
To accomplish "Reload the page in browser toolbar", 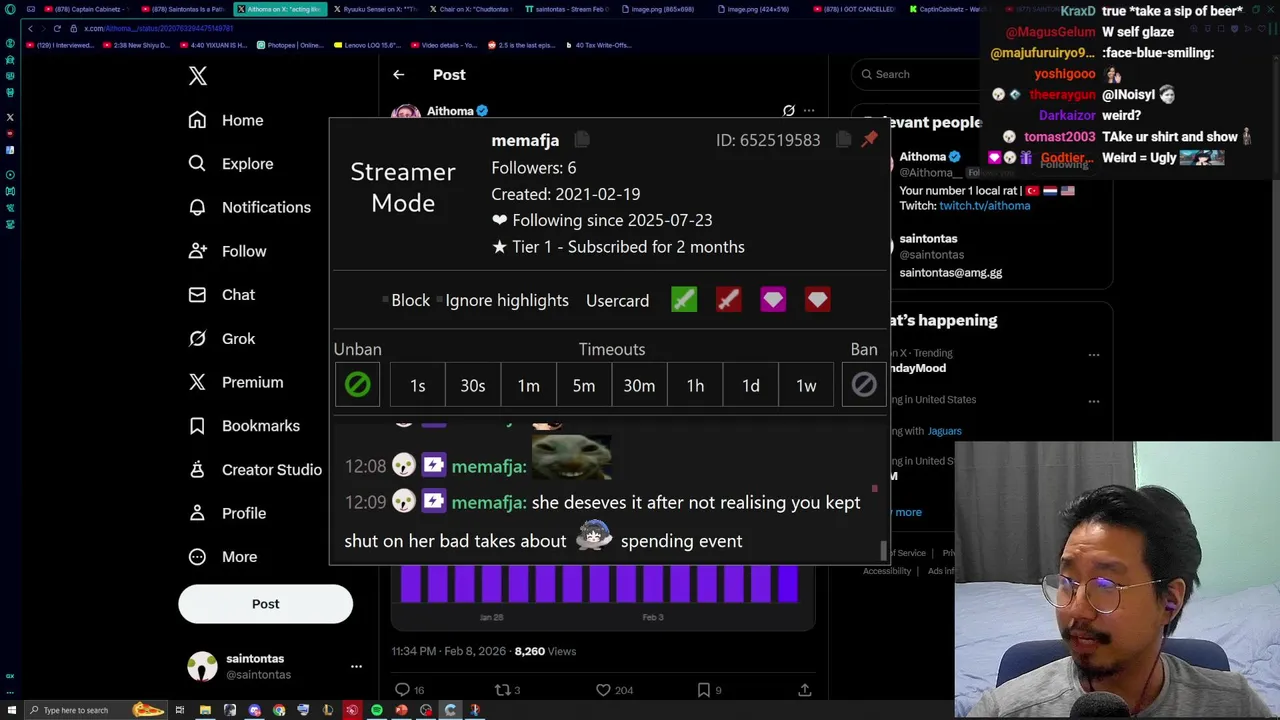I will tap(57, 28).
